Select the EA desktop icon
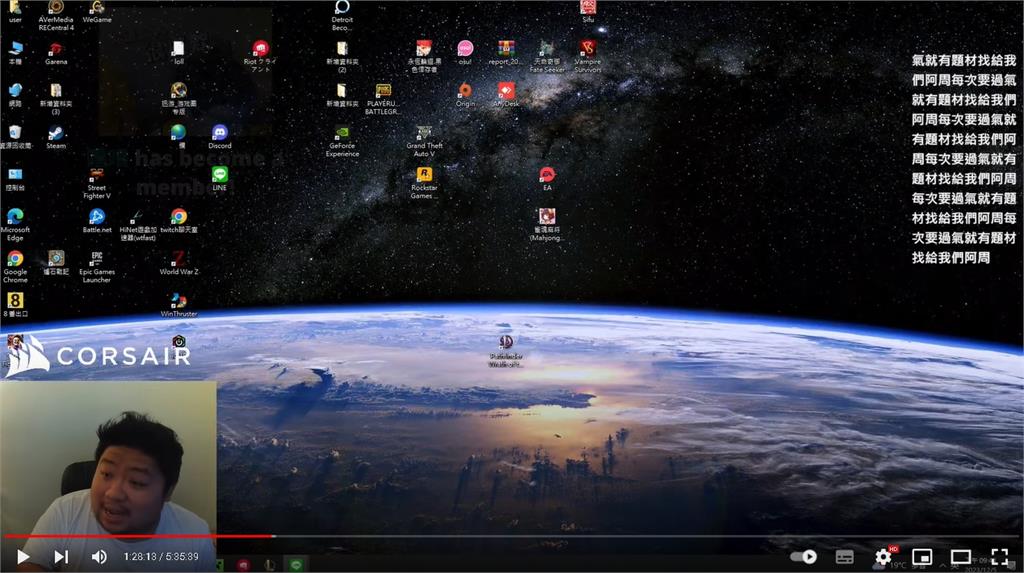 click(547, 178)
